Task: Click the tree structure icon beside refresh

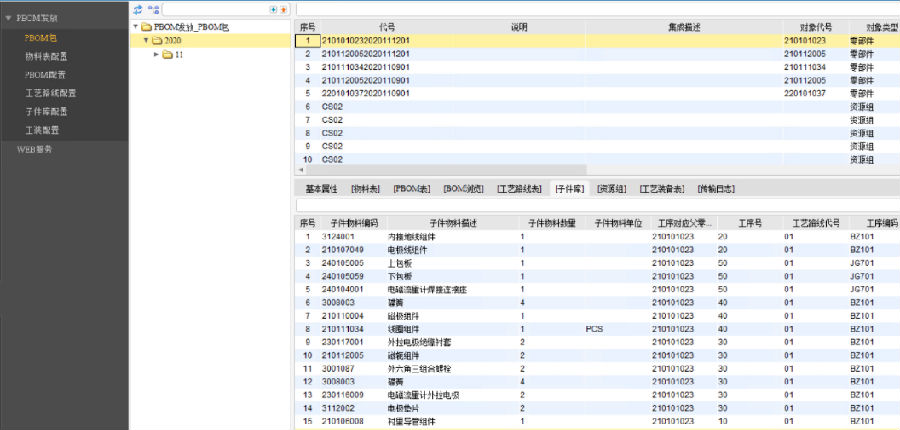Action: (153, 9)
